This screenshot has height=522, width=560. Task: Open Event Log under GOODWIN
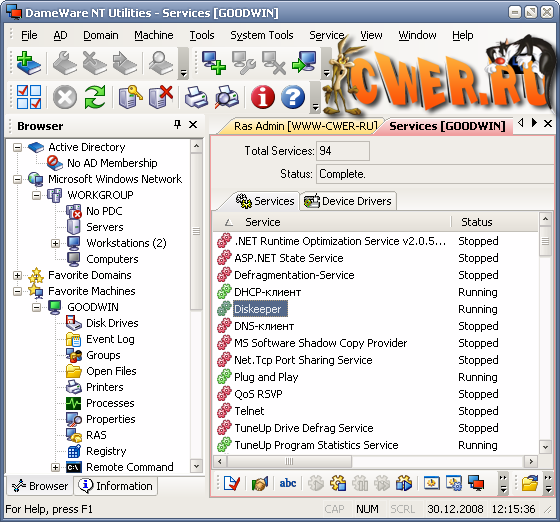[x=110, y=339]
